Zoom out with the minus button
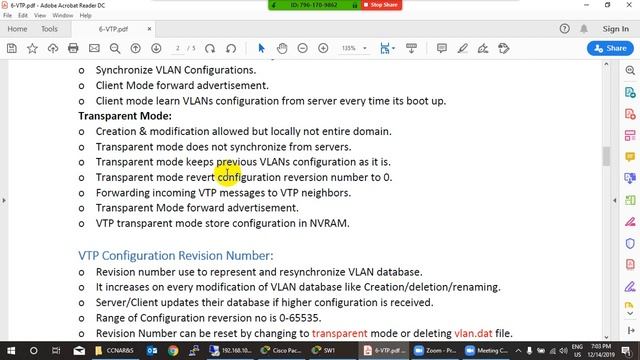Screen dimensions: 640x360 (302, 49)
